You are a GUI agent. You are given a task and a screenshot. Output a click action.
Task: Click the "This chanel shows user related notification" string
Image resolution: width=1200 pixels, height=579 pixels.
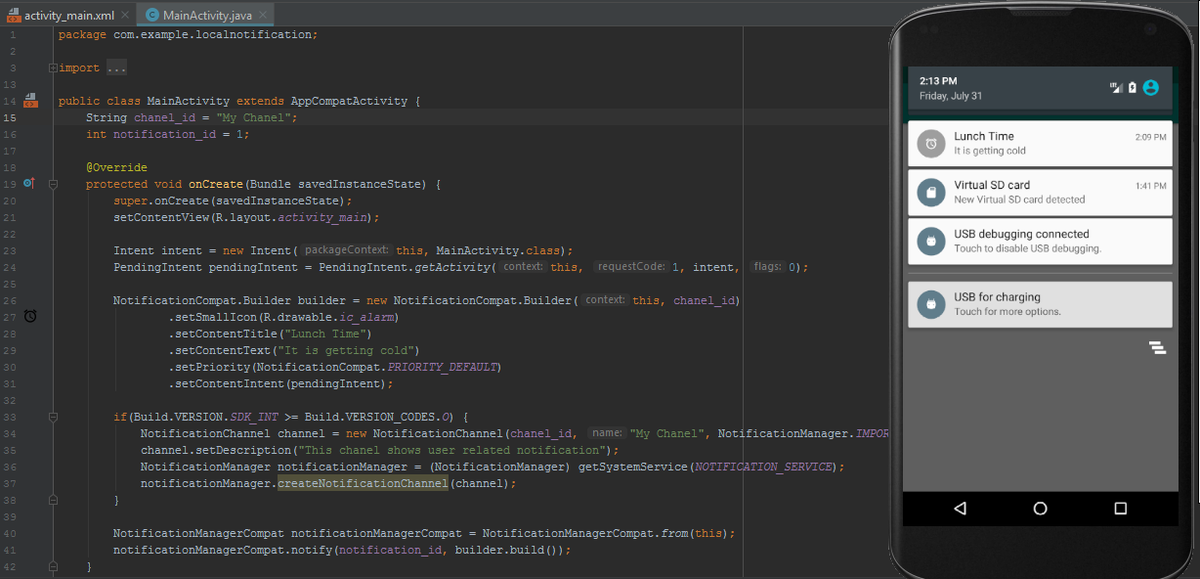tap(458, 450)
